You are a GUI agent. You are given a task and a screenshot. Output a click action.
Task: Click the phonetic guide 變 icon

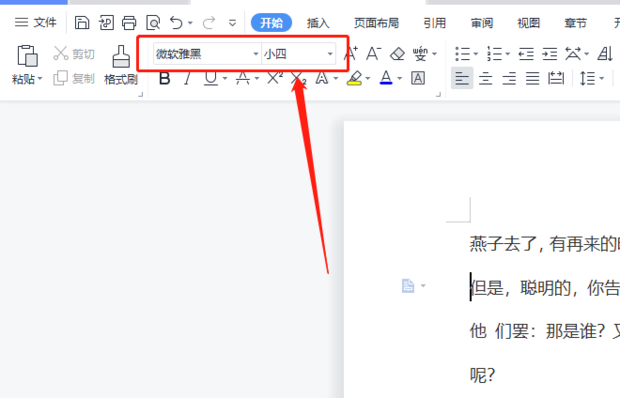(420, 54)
